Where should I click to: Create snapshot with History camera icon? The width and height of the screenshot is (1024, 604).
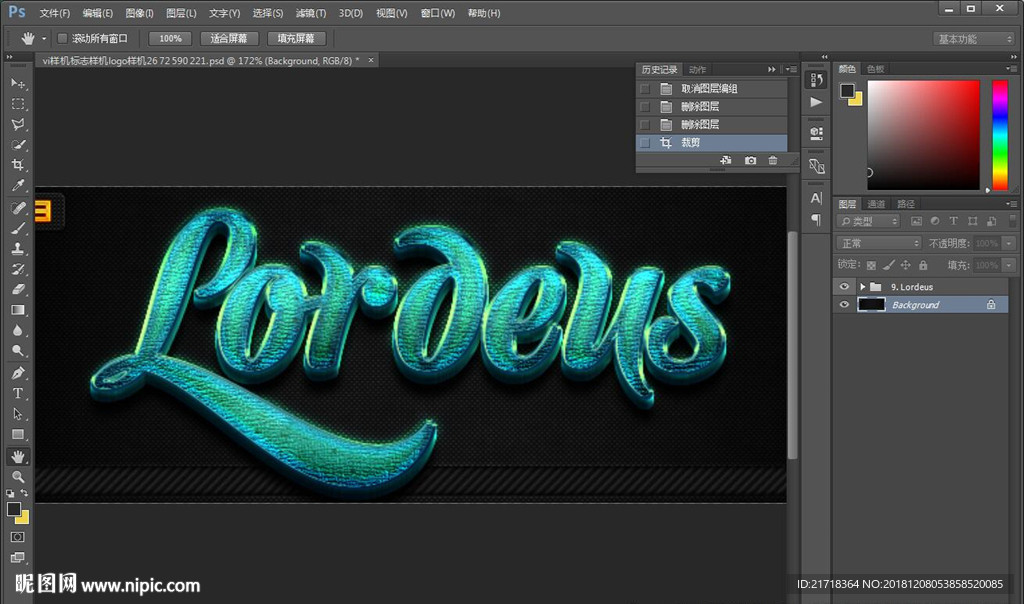[750, 160]
